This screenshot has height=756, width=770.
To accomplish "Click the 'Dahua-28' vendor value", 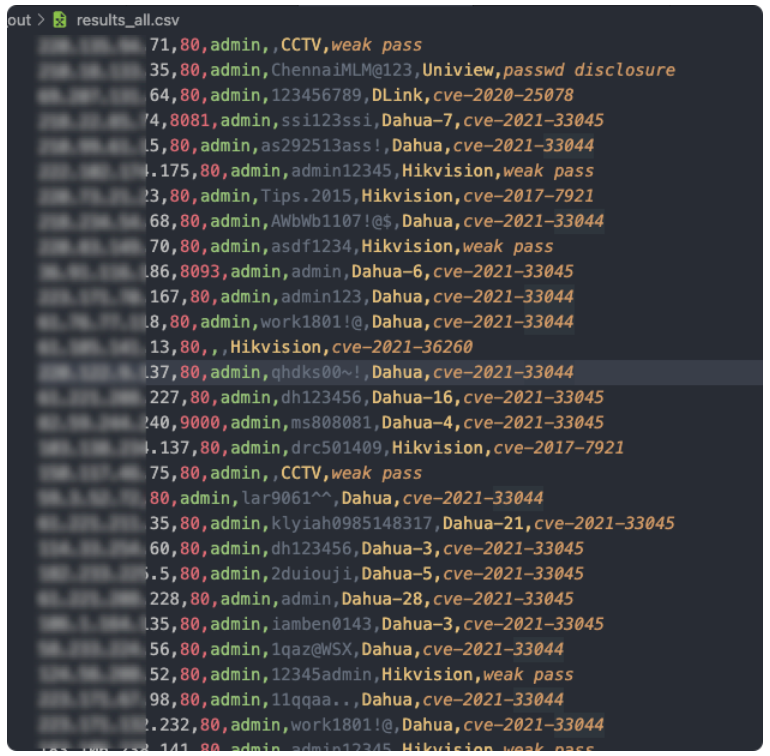I will pyautogui.click(x=382, y=599).
